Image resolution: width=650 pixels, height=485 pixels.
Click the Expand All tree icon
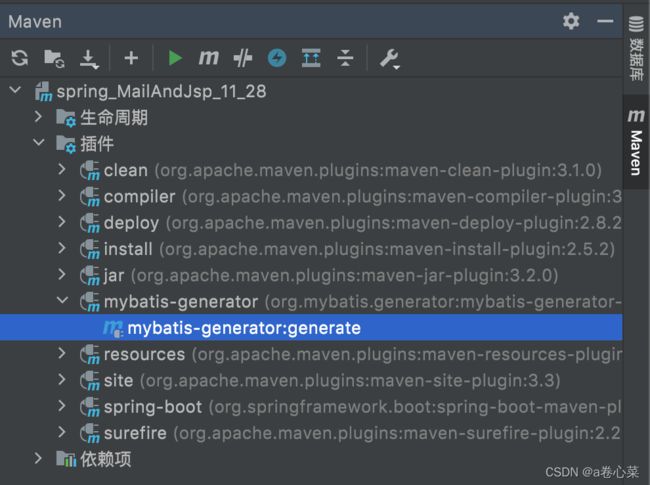[x=311, y=58]
